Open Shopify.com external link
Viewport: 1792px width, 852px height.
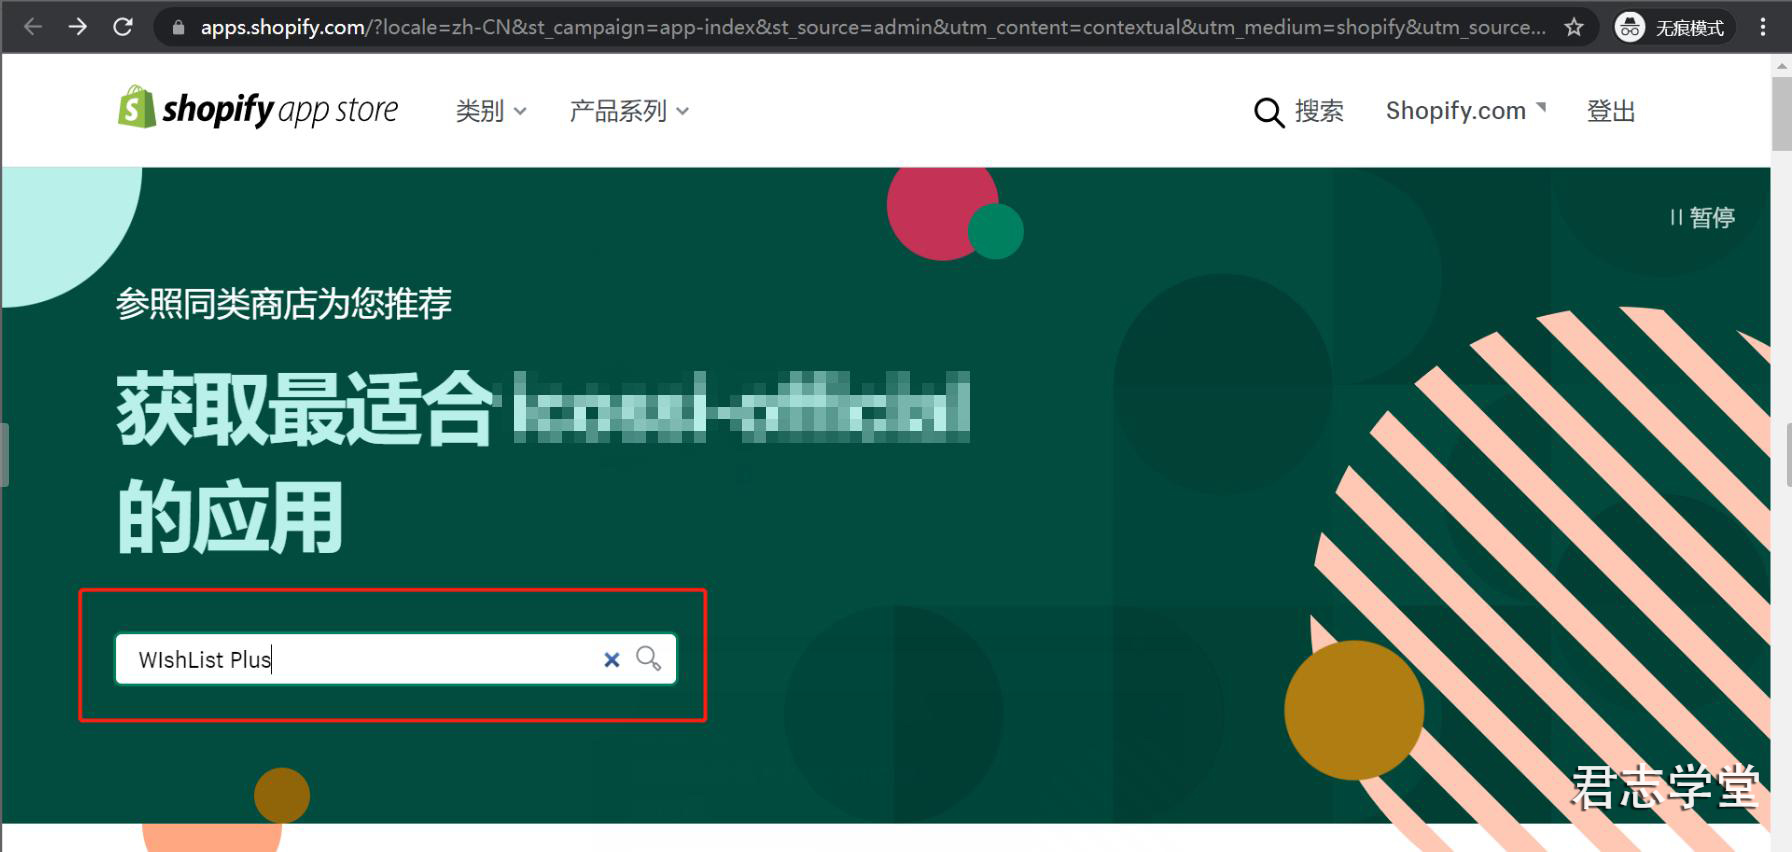tap(1465, 111)
